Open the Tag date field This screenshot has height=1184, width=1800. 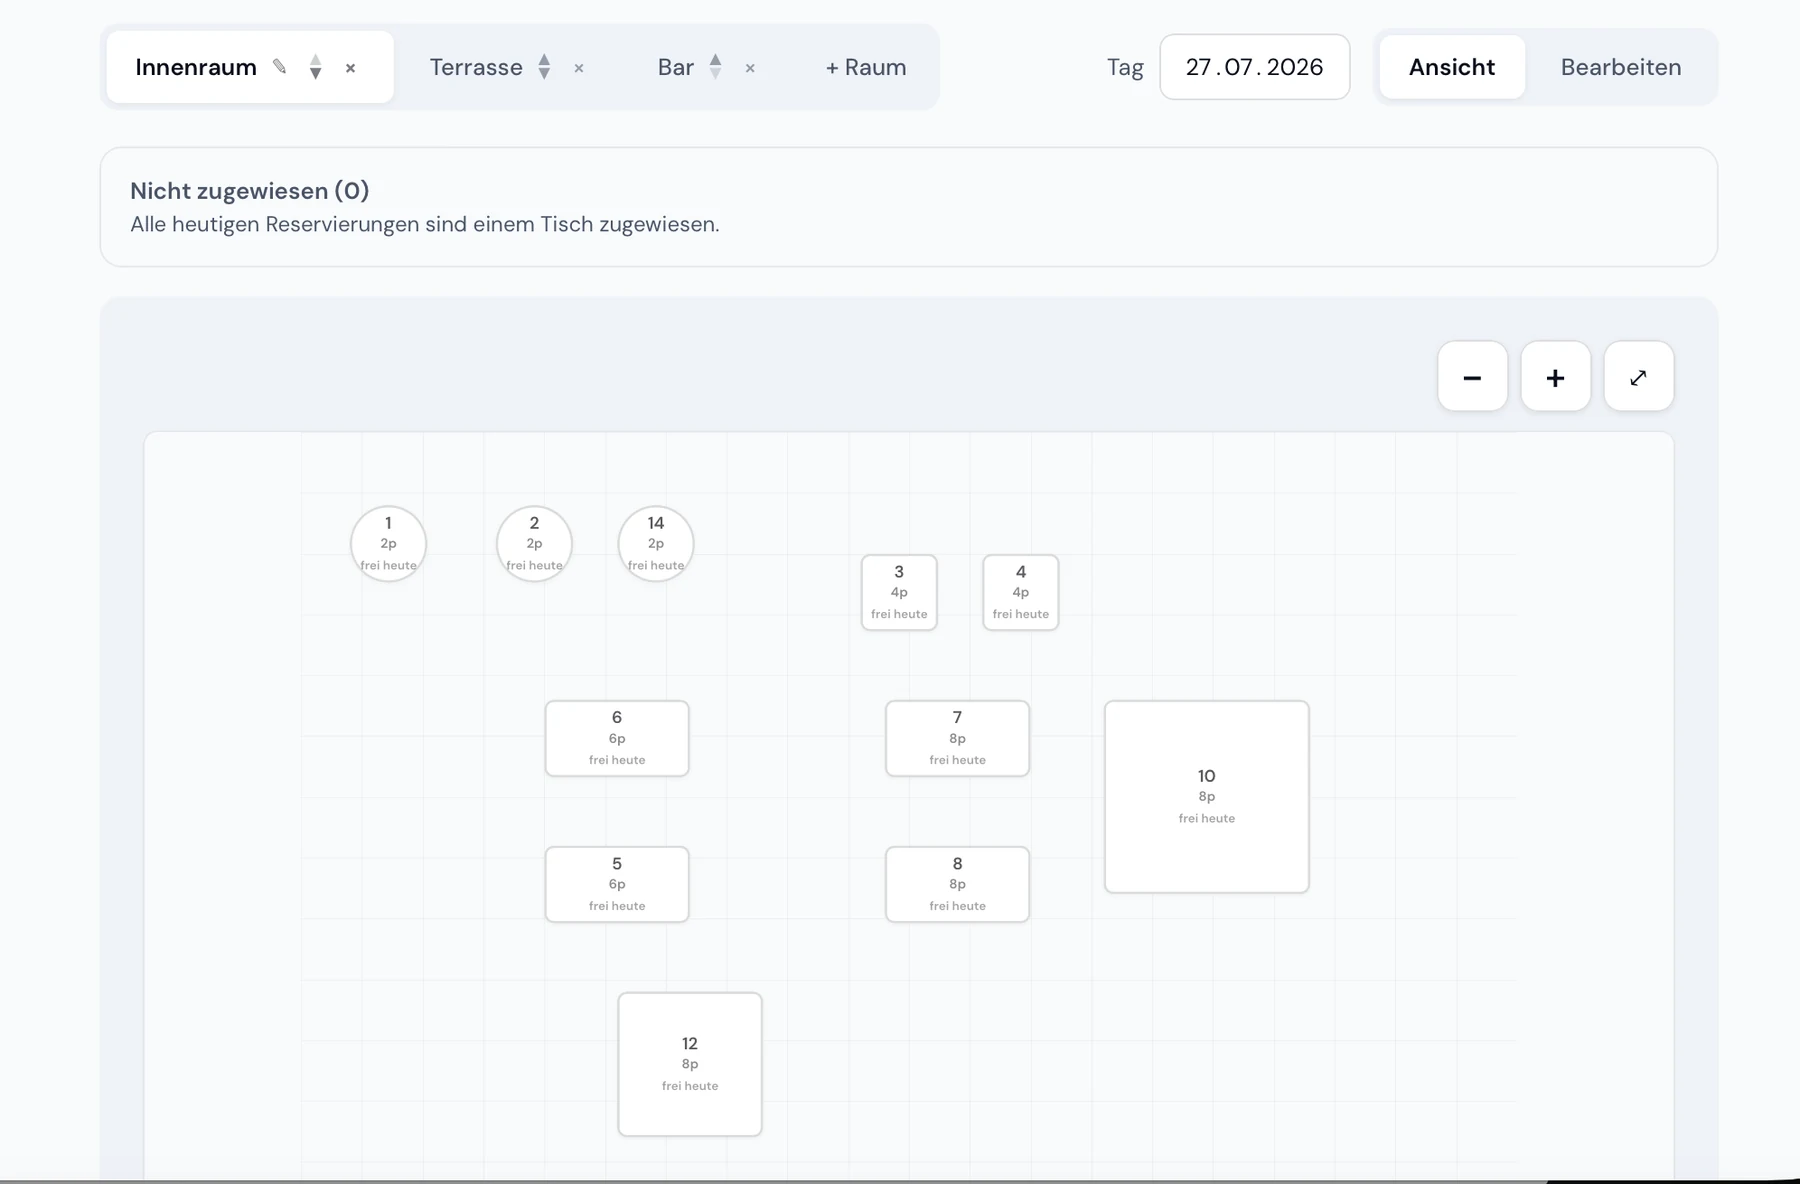click(x=1254, y=67)
